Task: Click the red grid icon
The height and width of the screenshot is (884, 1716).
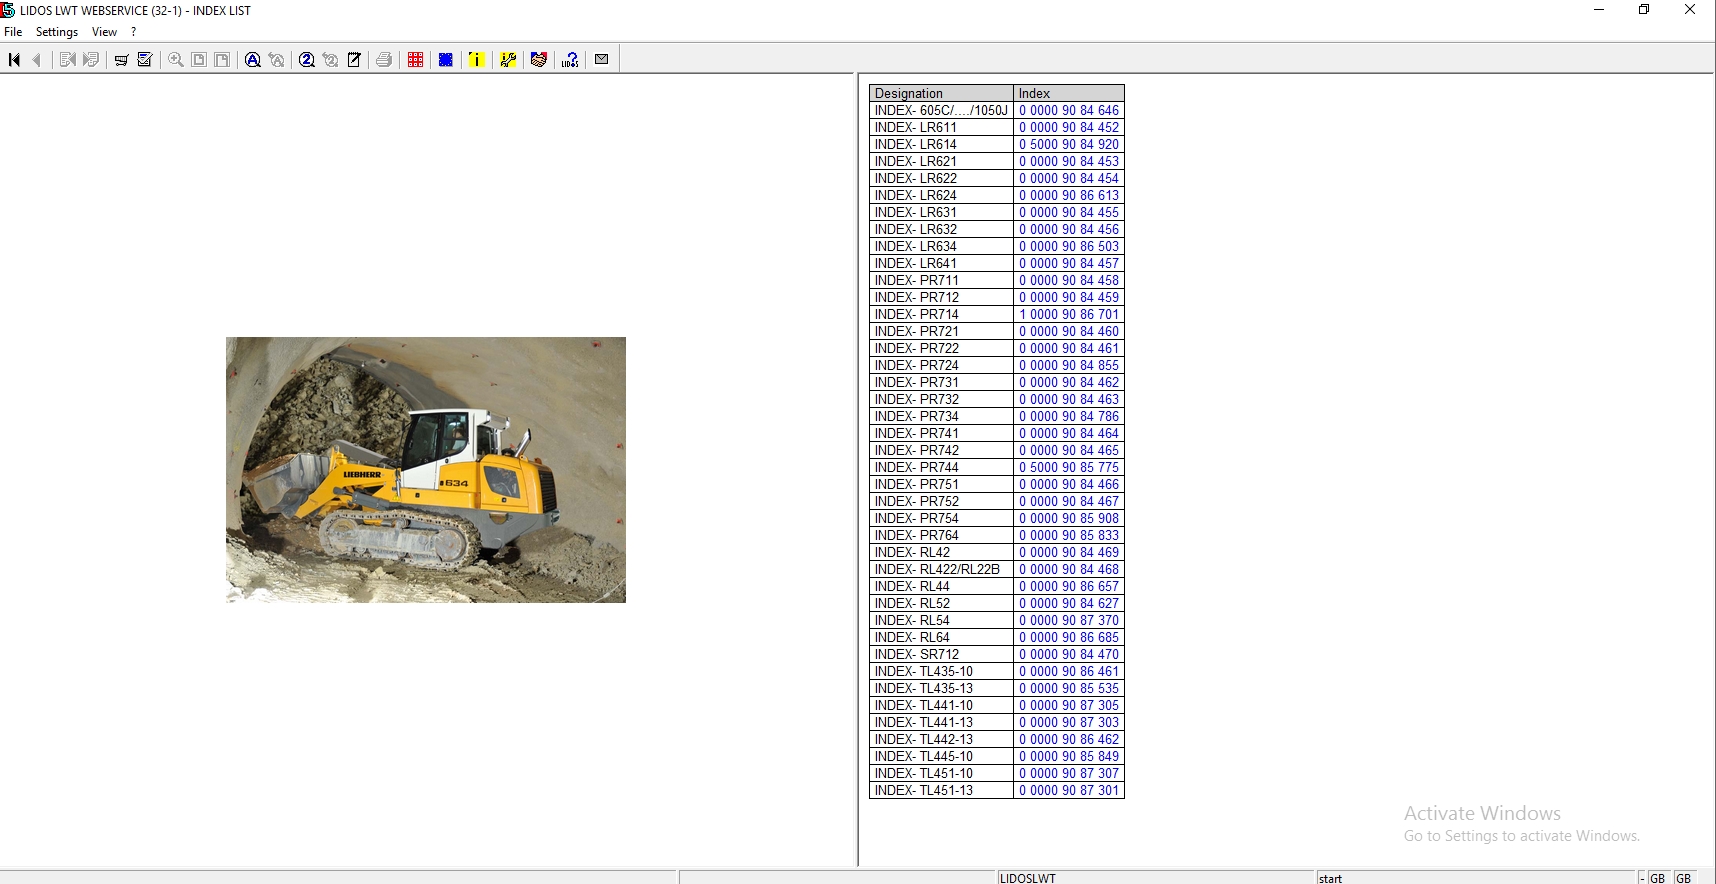Action: [416, 60]
